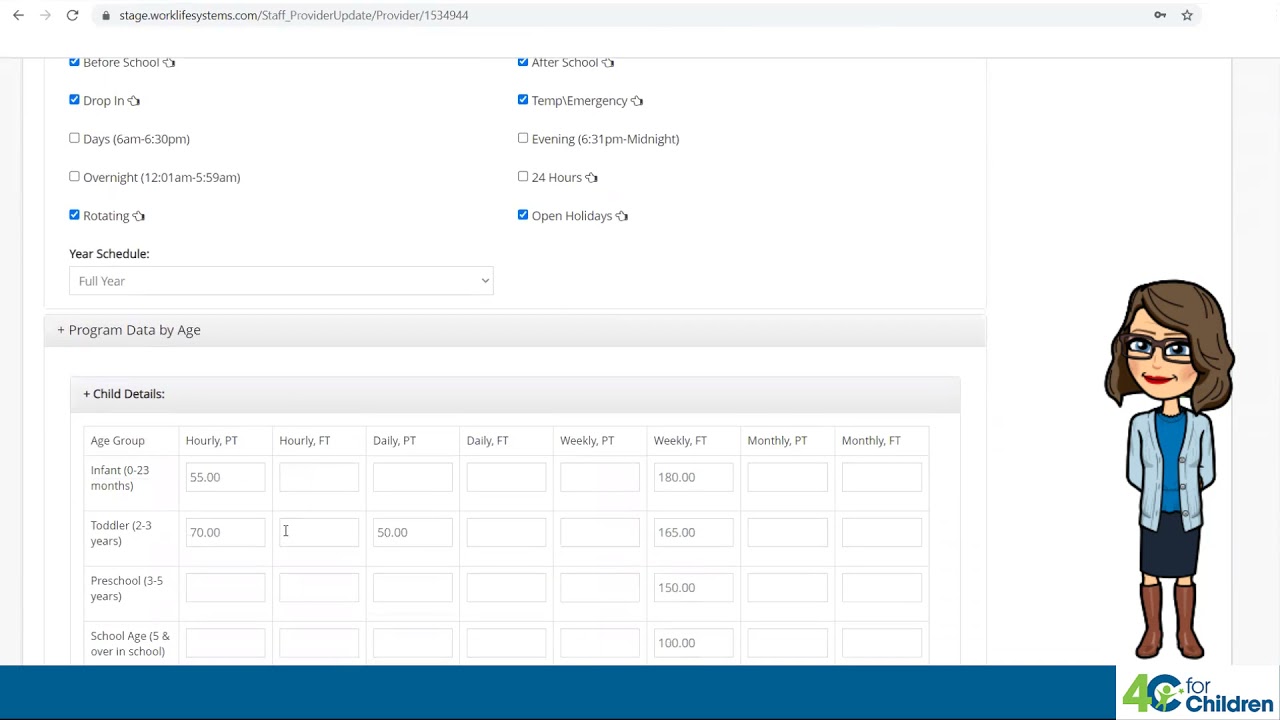Click Infant Monthly FT field
This screenshot has width=1280, height=720.
[x=882, y=477]
